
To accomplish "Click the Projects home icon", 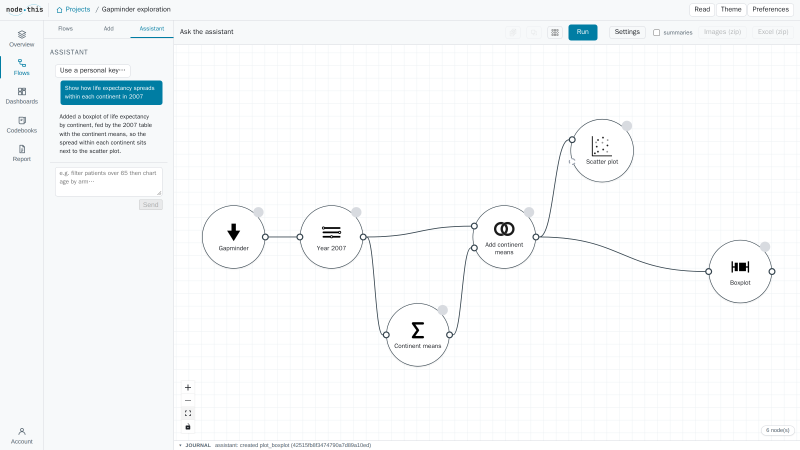I will click(x=59, y=10).
